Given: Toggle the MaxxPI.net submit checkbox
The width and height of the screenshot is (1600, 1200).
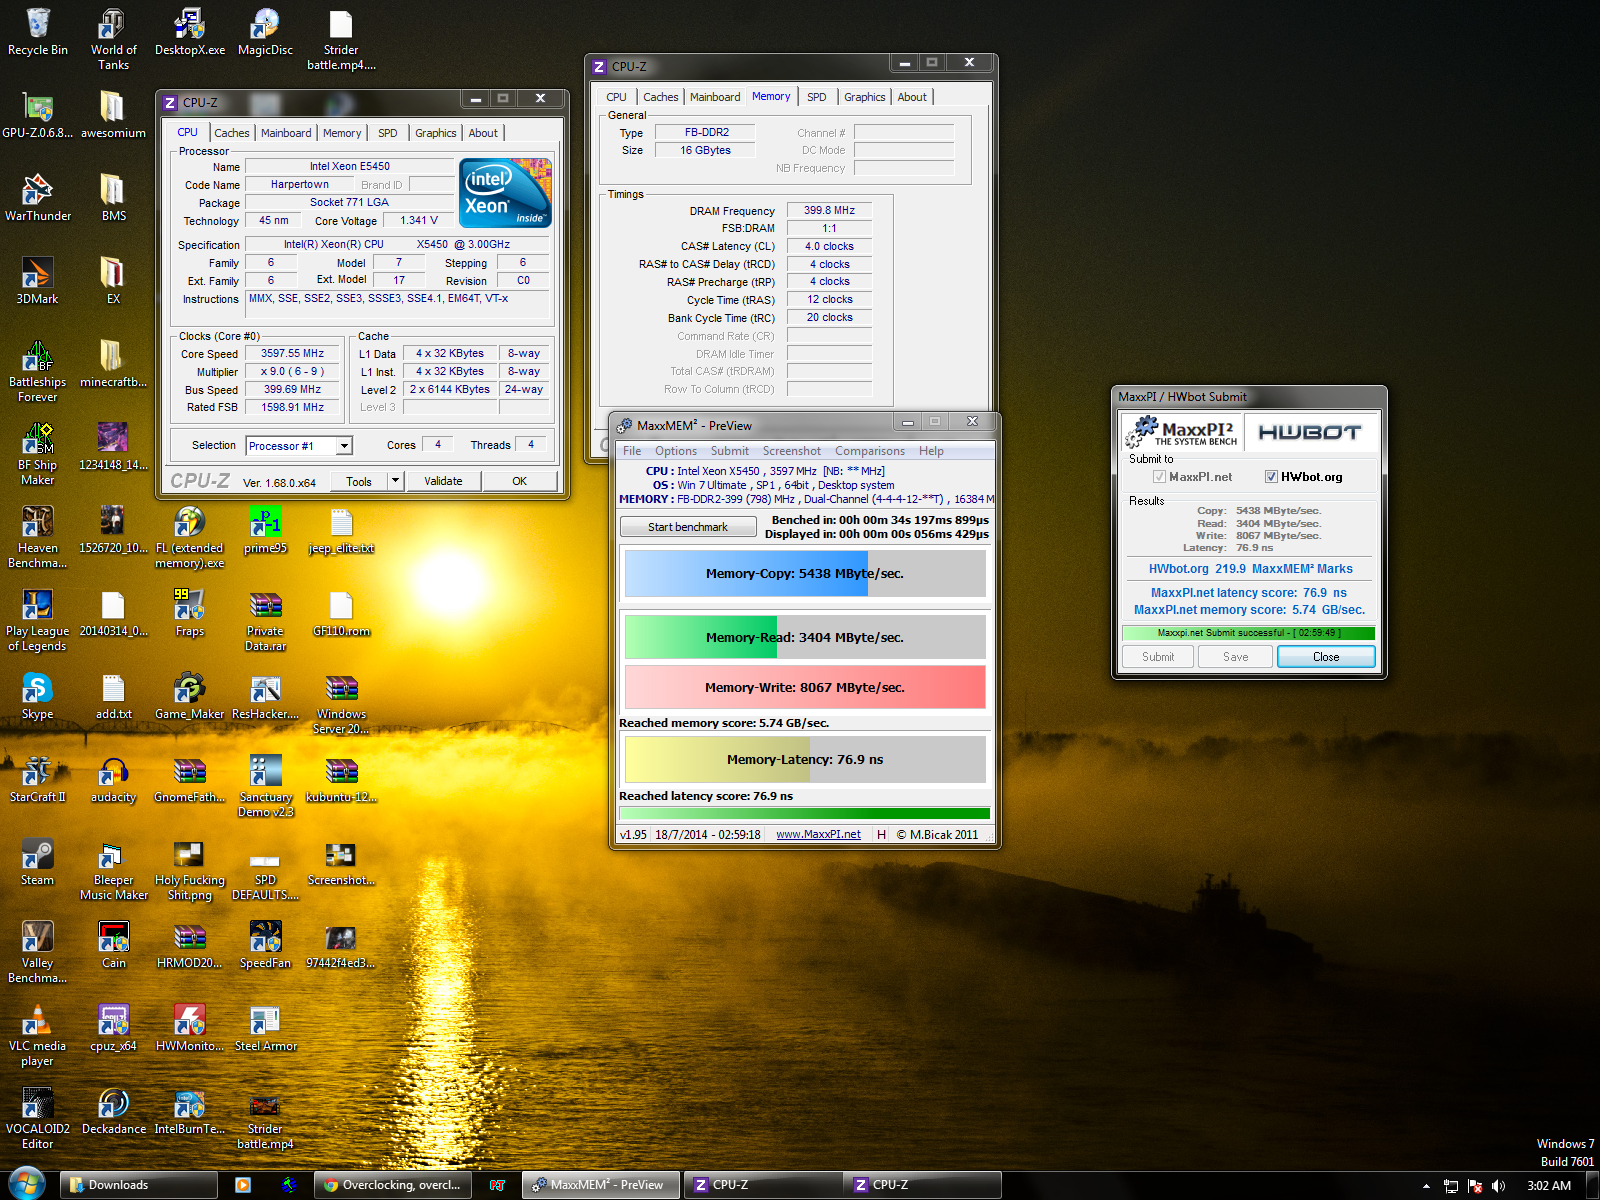Looking at the screenshot, I should 1159,477.
